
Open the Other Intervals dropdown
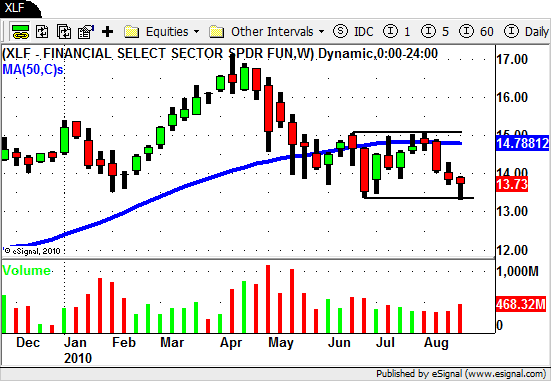tap(267, 32)
